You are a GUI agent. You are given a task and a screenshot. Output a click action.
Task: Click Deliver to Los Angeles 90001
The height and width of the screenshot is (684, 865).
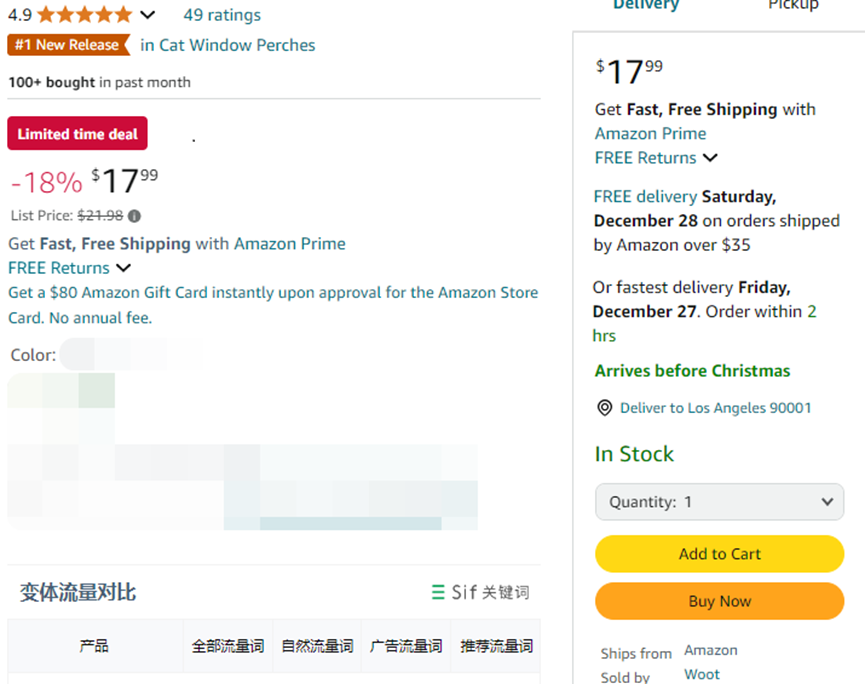click(x=716, y=408)
